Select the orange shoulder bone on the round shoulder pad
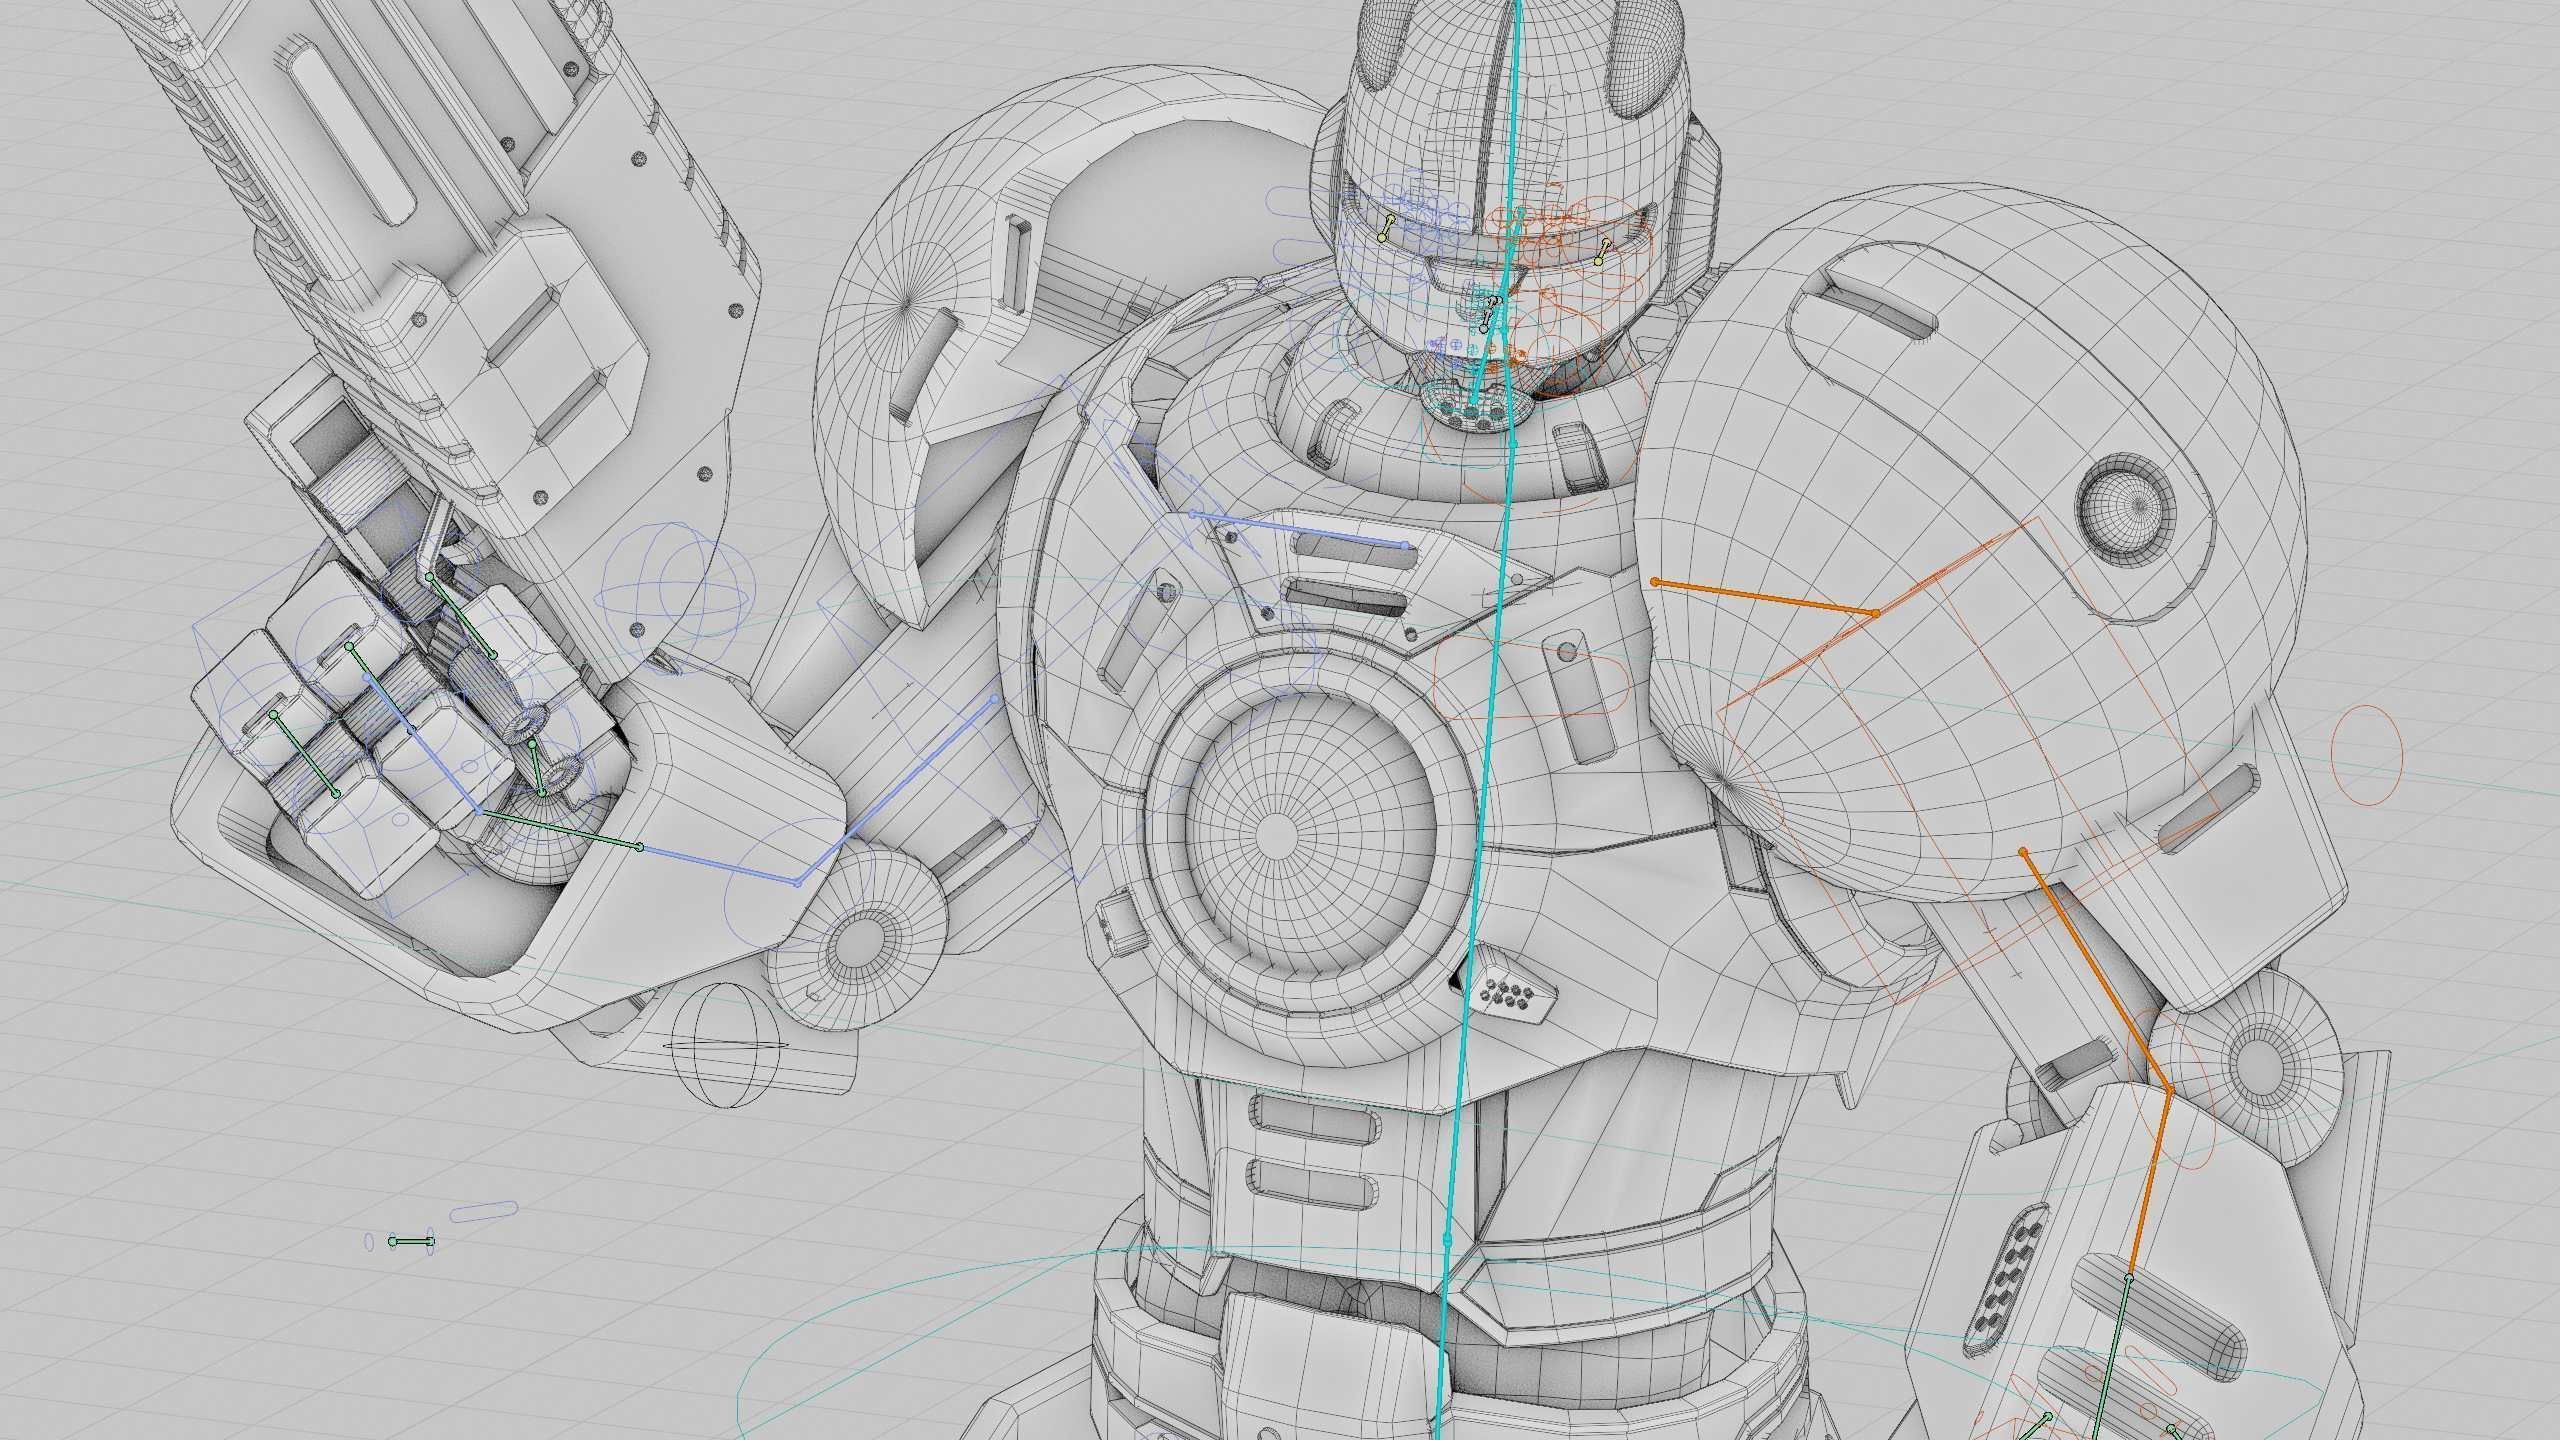The image size is (2560, 1440). [x=1765, y=596]
